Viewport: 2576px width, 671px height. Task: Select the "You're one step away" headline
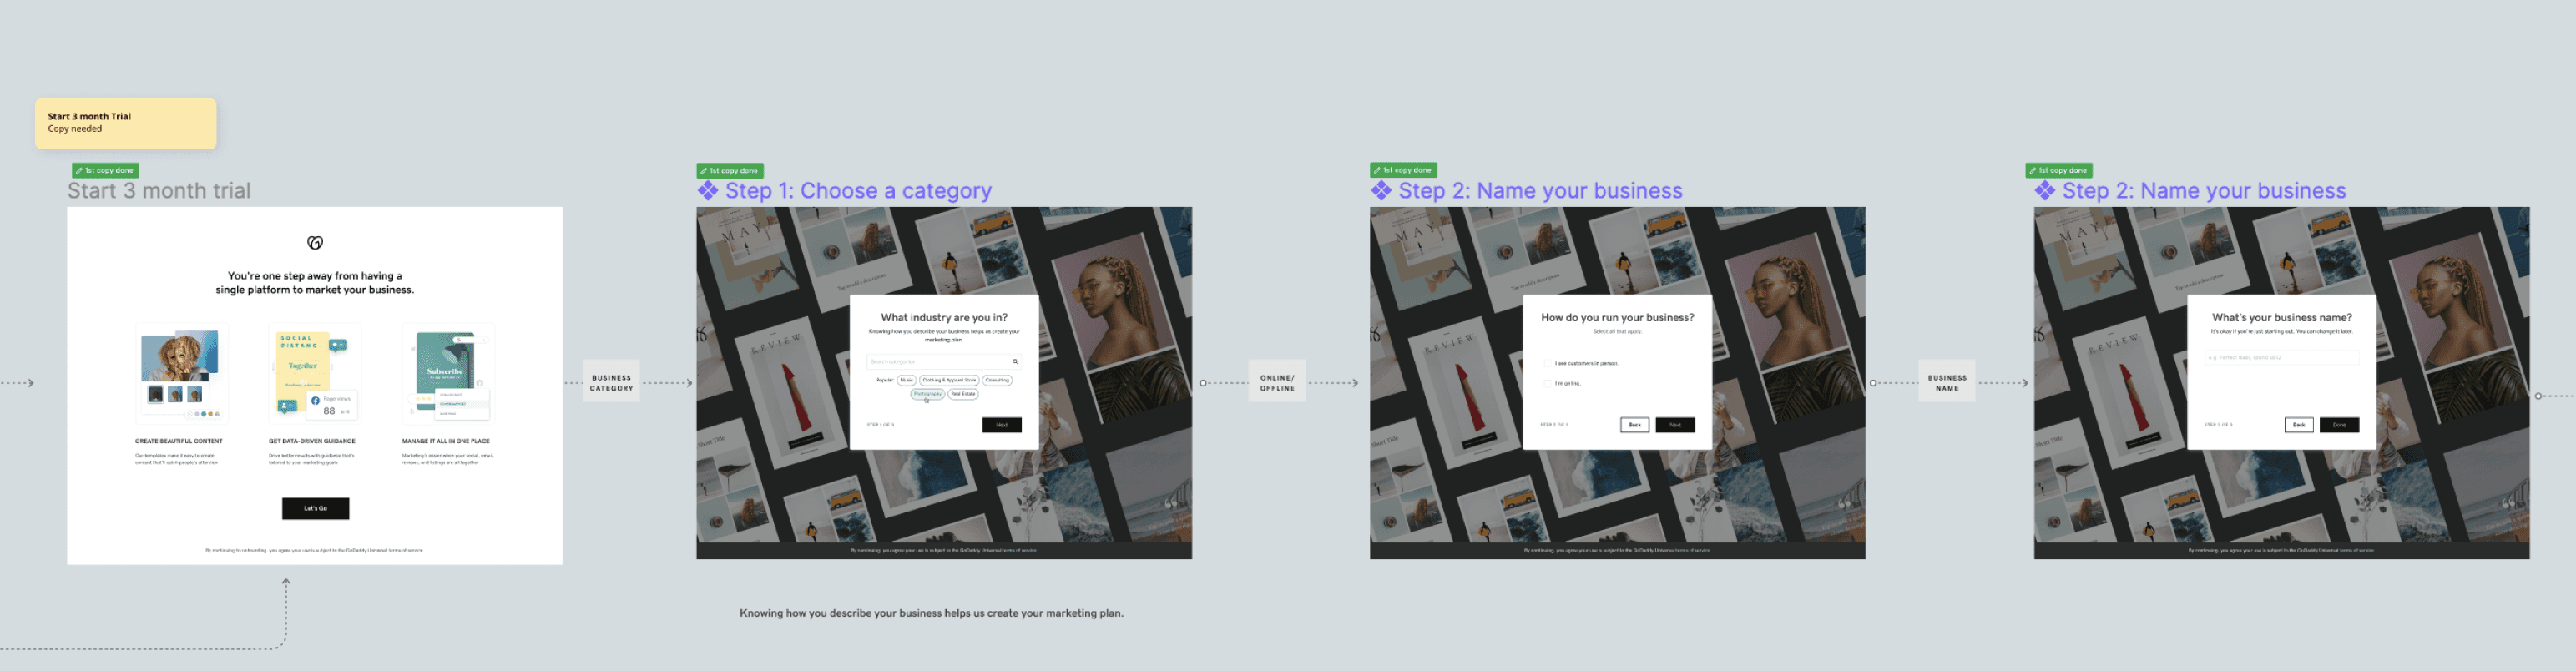point(315,283)
